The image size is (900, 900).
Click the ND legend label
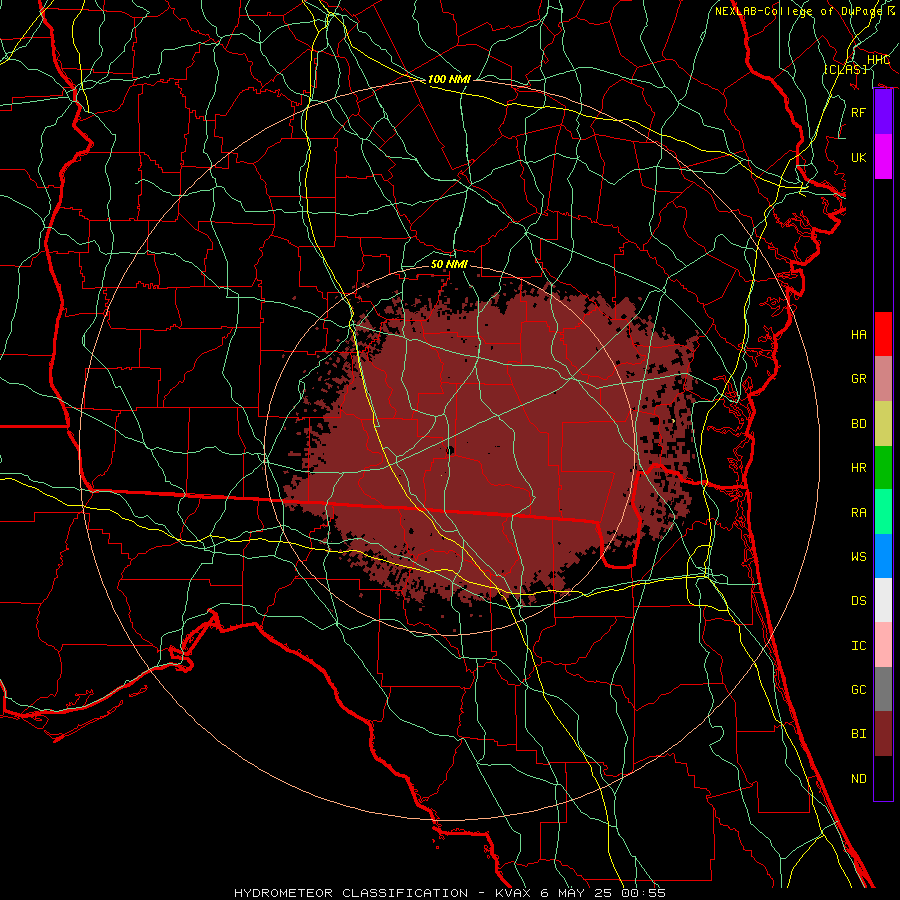pos(859,779)
